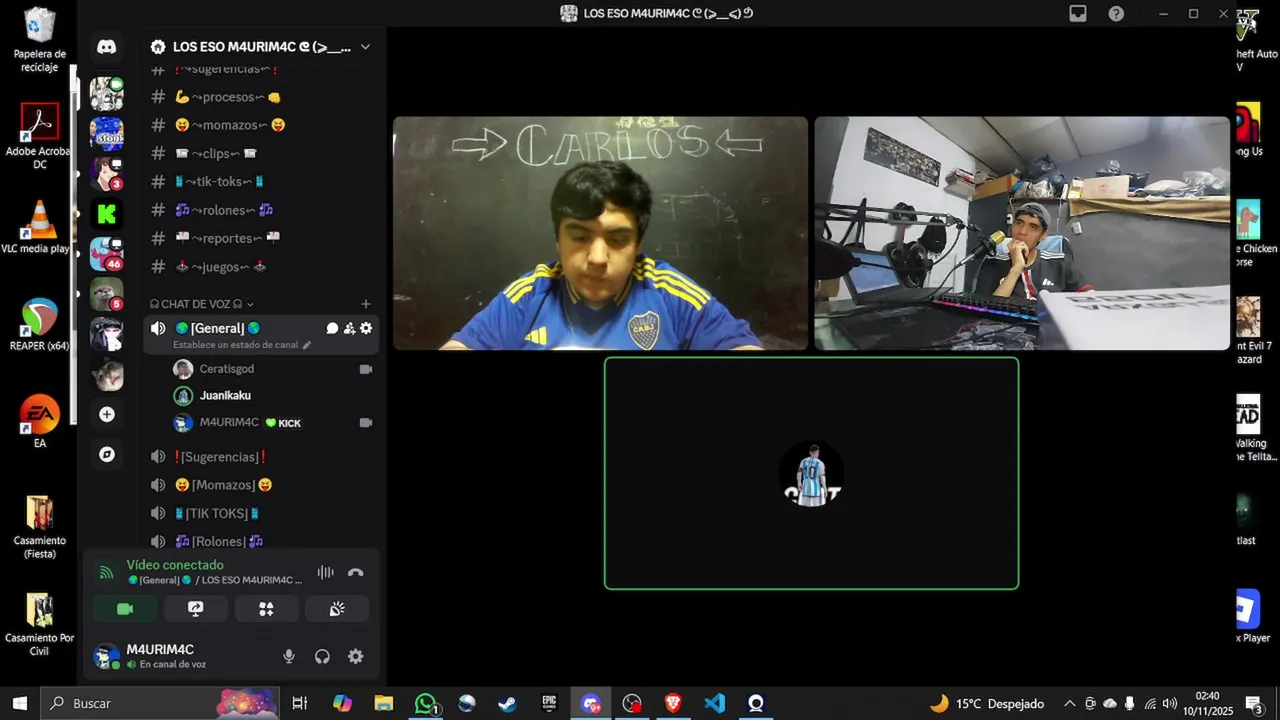The image size is (1280, 720).
Task: Open server icon with 46 notifications badge
Action: (107, 254)
